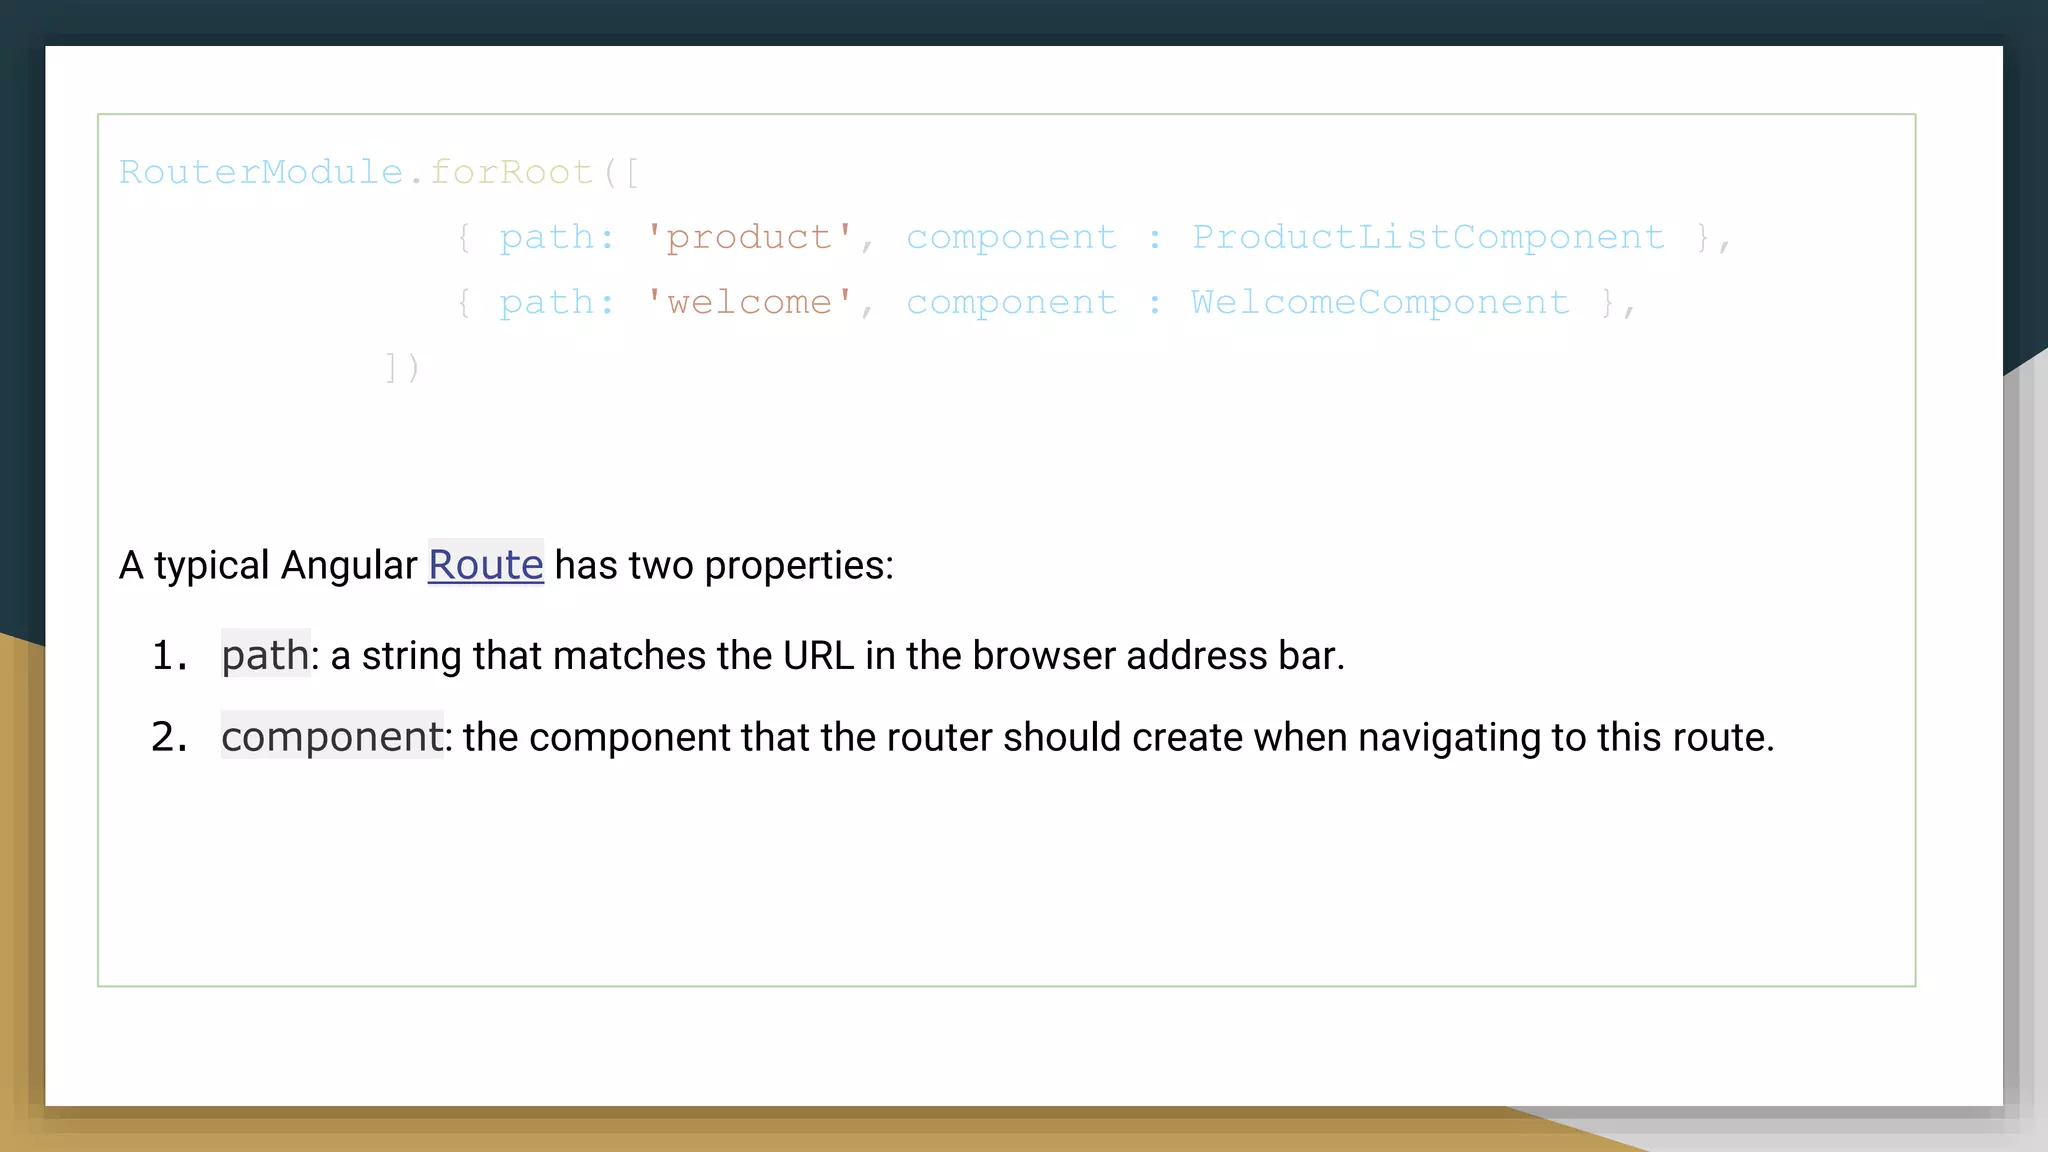The width and height of the screenshot is (2048, 1152).
Task: Open the Route hyperlink
Action: click(x=486, y=565)
